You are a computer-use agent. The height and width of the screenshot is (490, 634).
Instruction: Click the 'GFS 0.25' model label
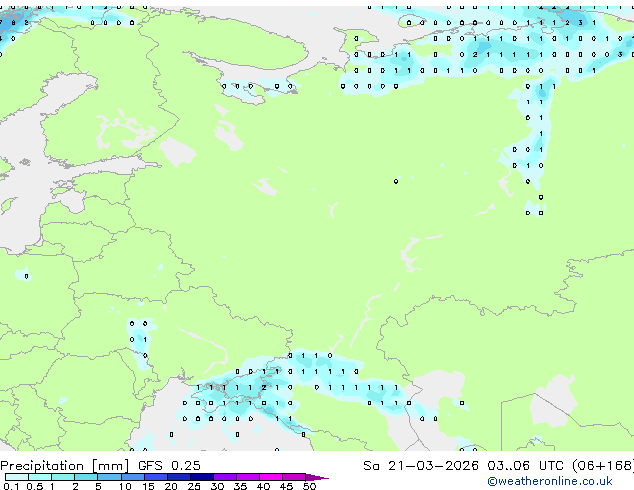coord(169,466)
